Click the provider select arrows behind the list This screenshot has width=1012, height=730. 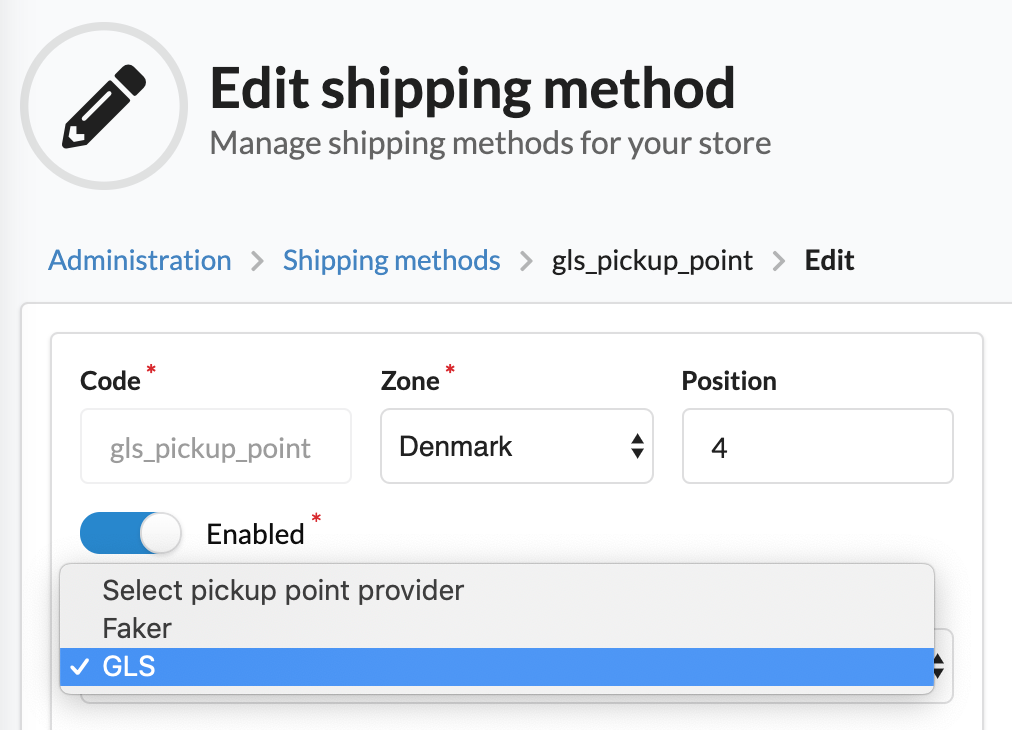(939, 664)
